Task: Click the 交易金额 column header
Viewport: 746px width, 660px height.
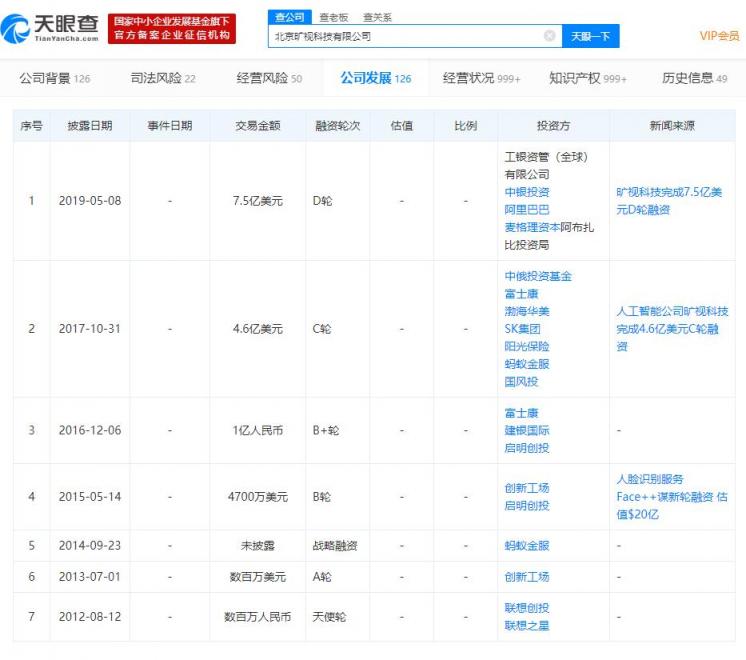Action: coord(258,126)
